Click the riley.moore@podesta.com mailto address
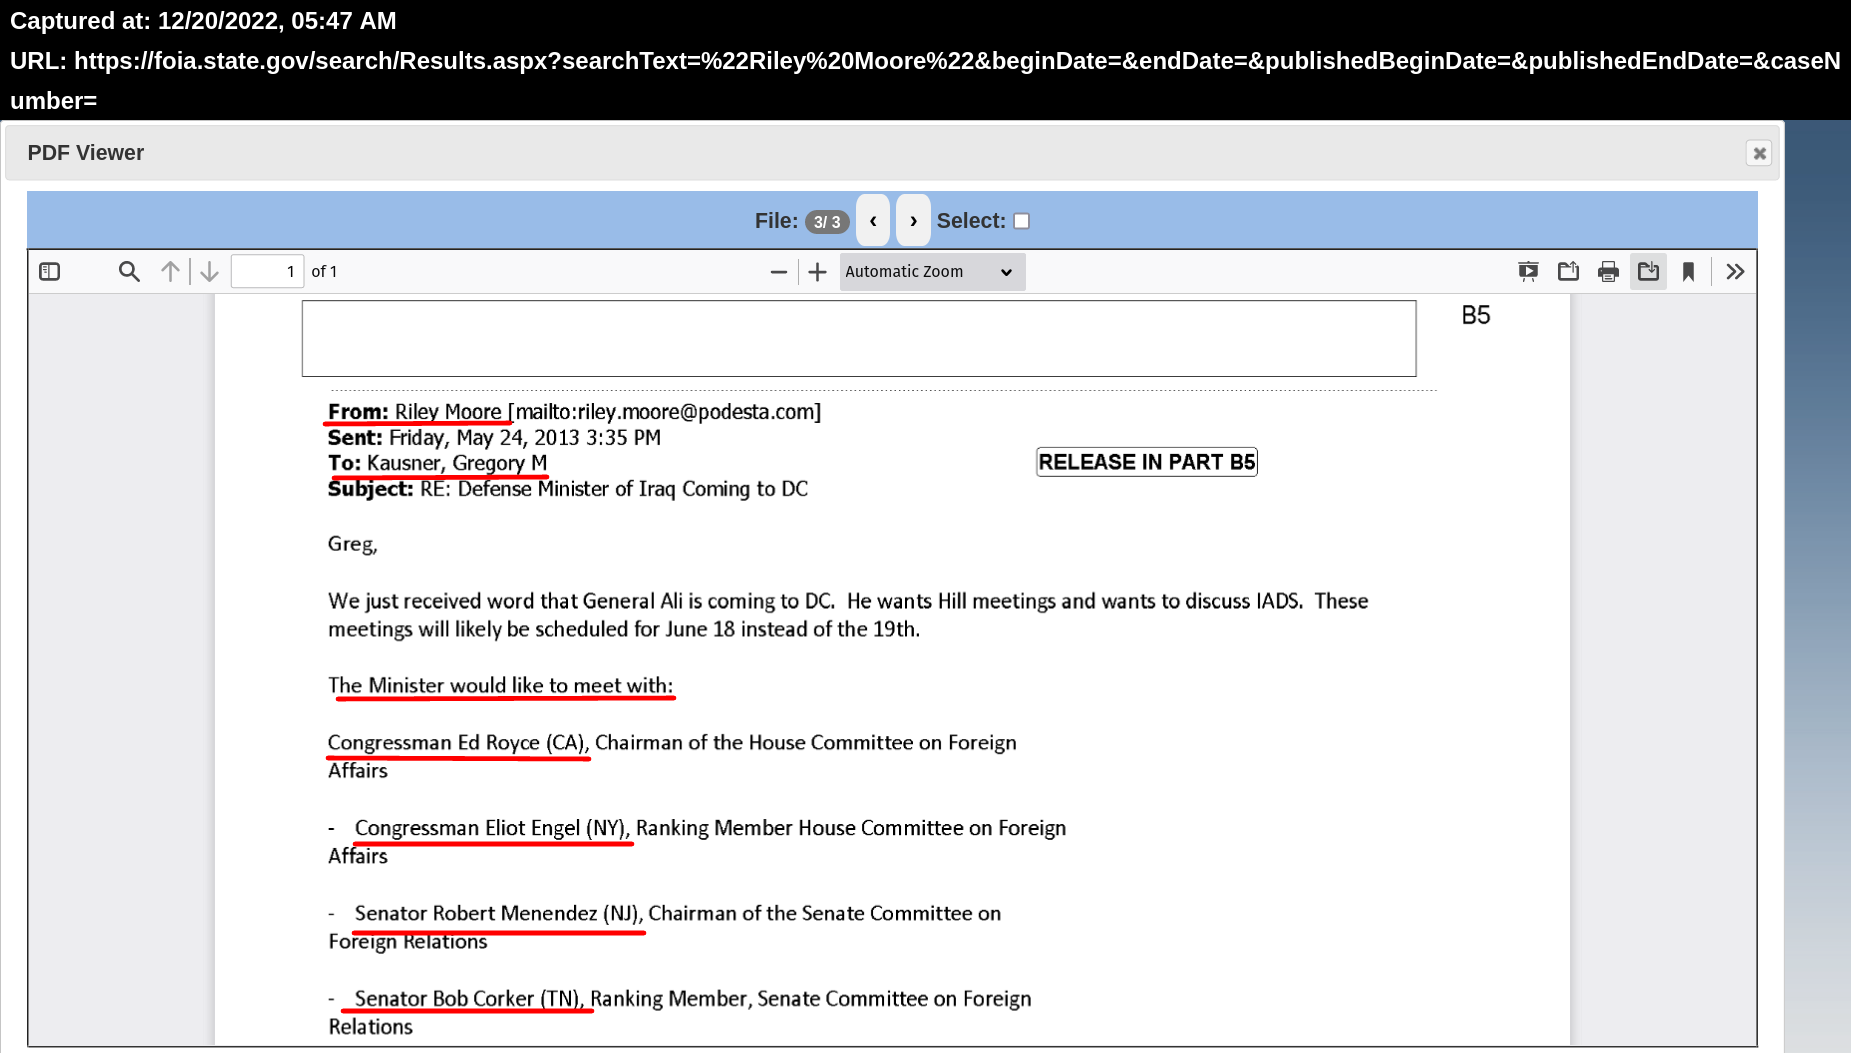This screenshot has width=1851, height=1053. point(668,411)
